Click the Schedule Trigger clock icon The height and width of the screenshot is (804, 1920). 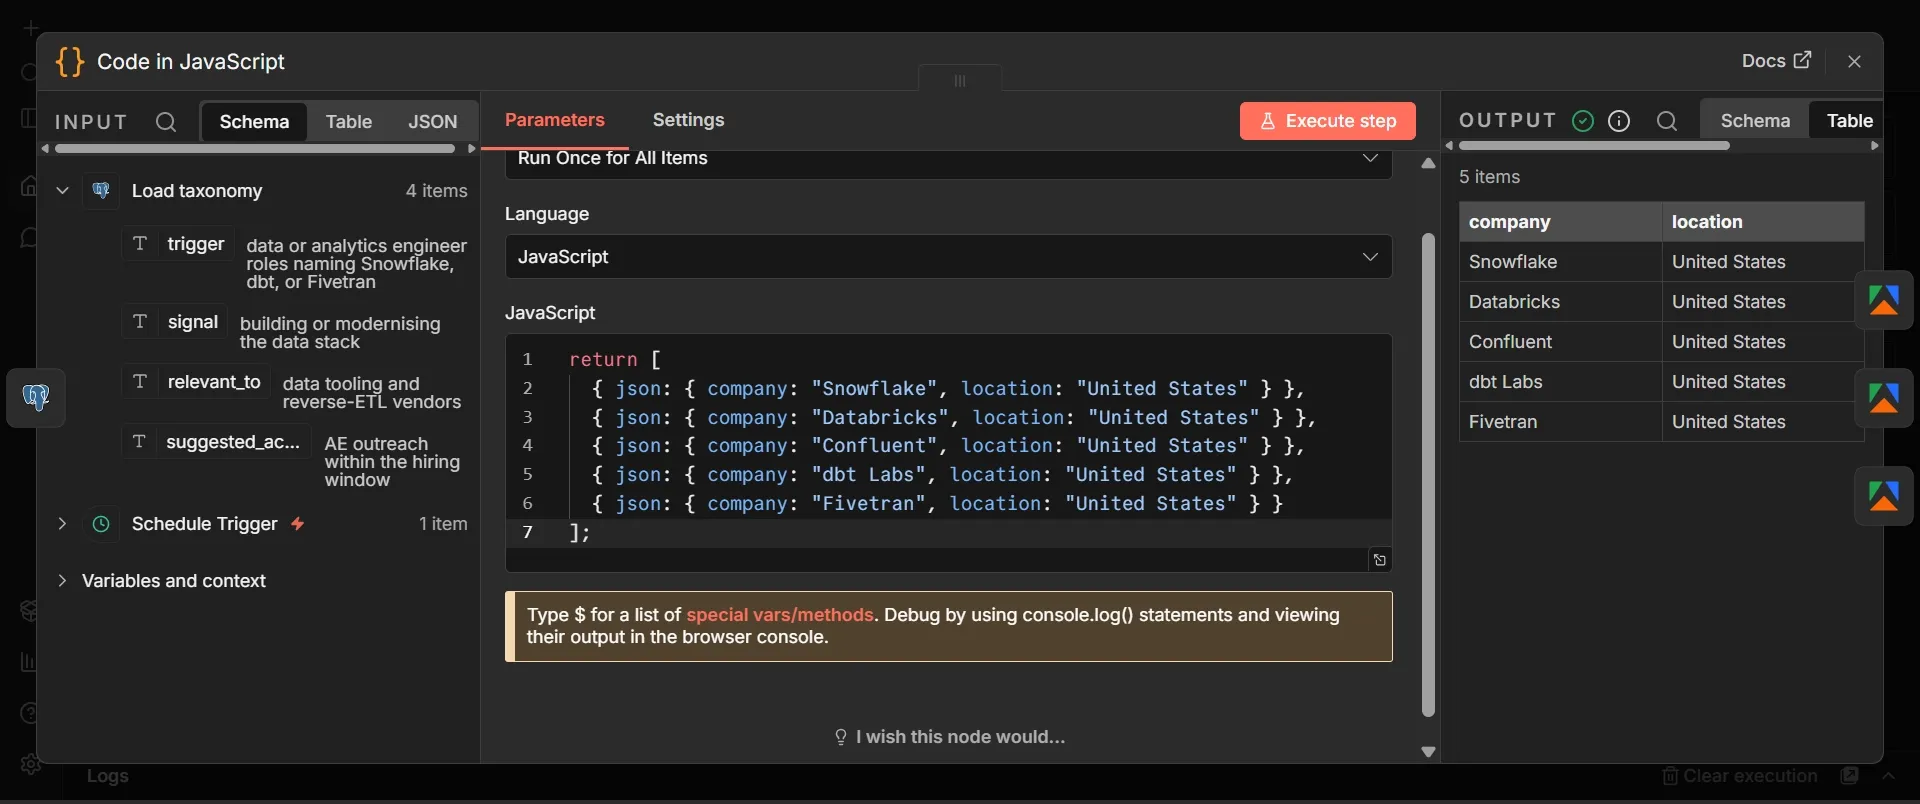coord(101,524)
